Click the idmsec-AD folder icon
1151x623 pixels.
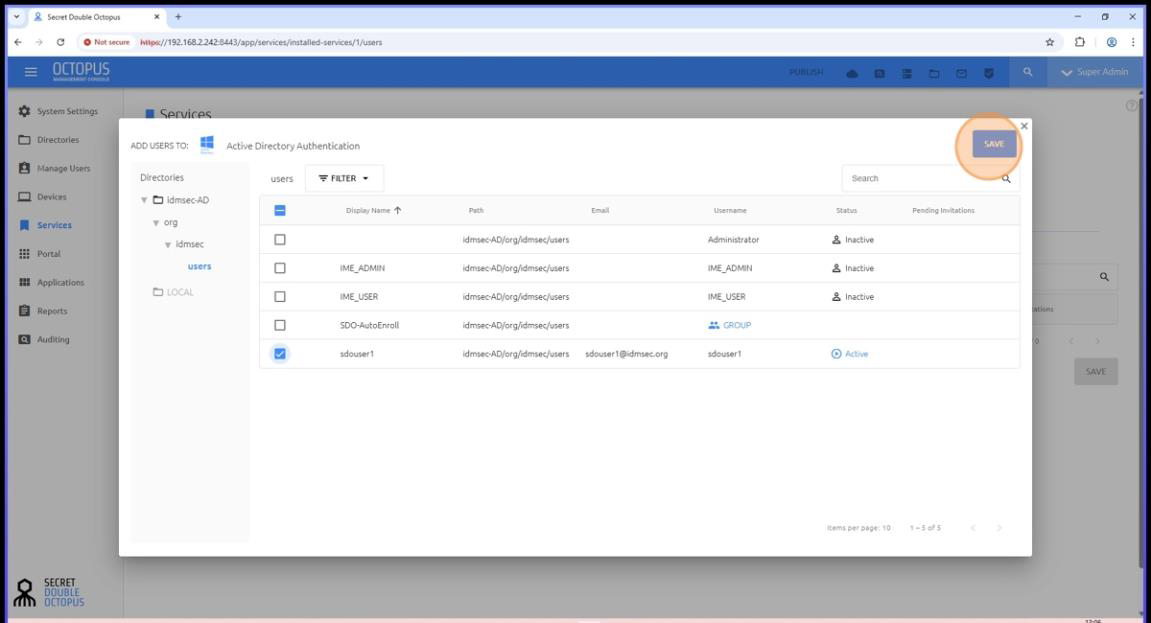click(158, 200)
